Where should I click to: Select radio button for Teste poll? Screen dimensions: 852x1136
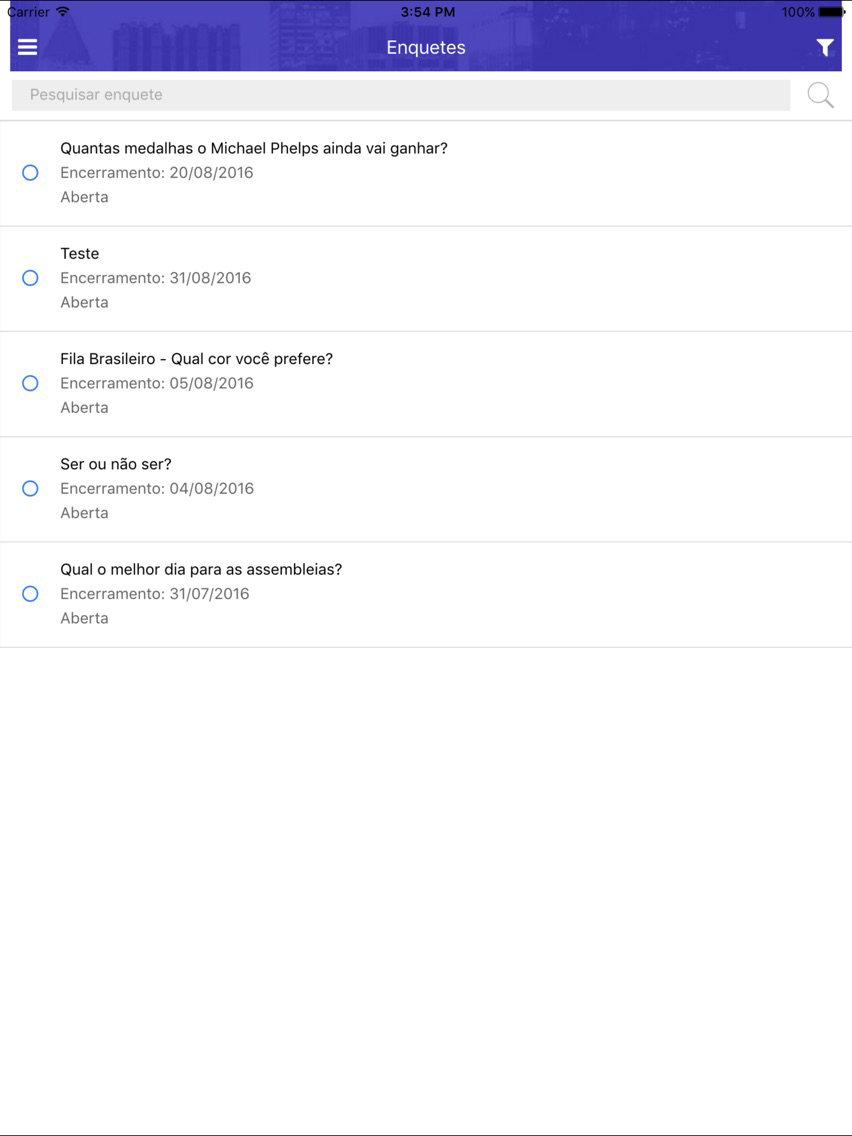[30, 277]
